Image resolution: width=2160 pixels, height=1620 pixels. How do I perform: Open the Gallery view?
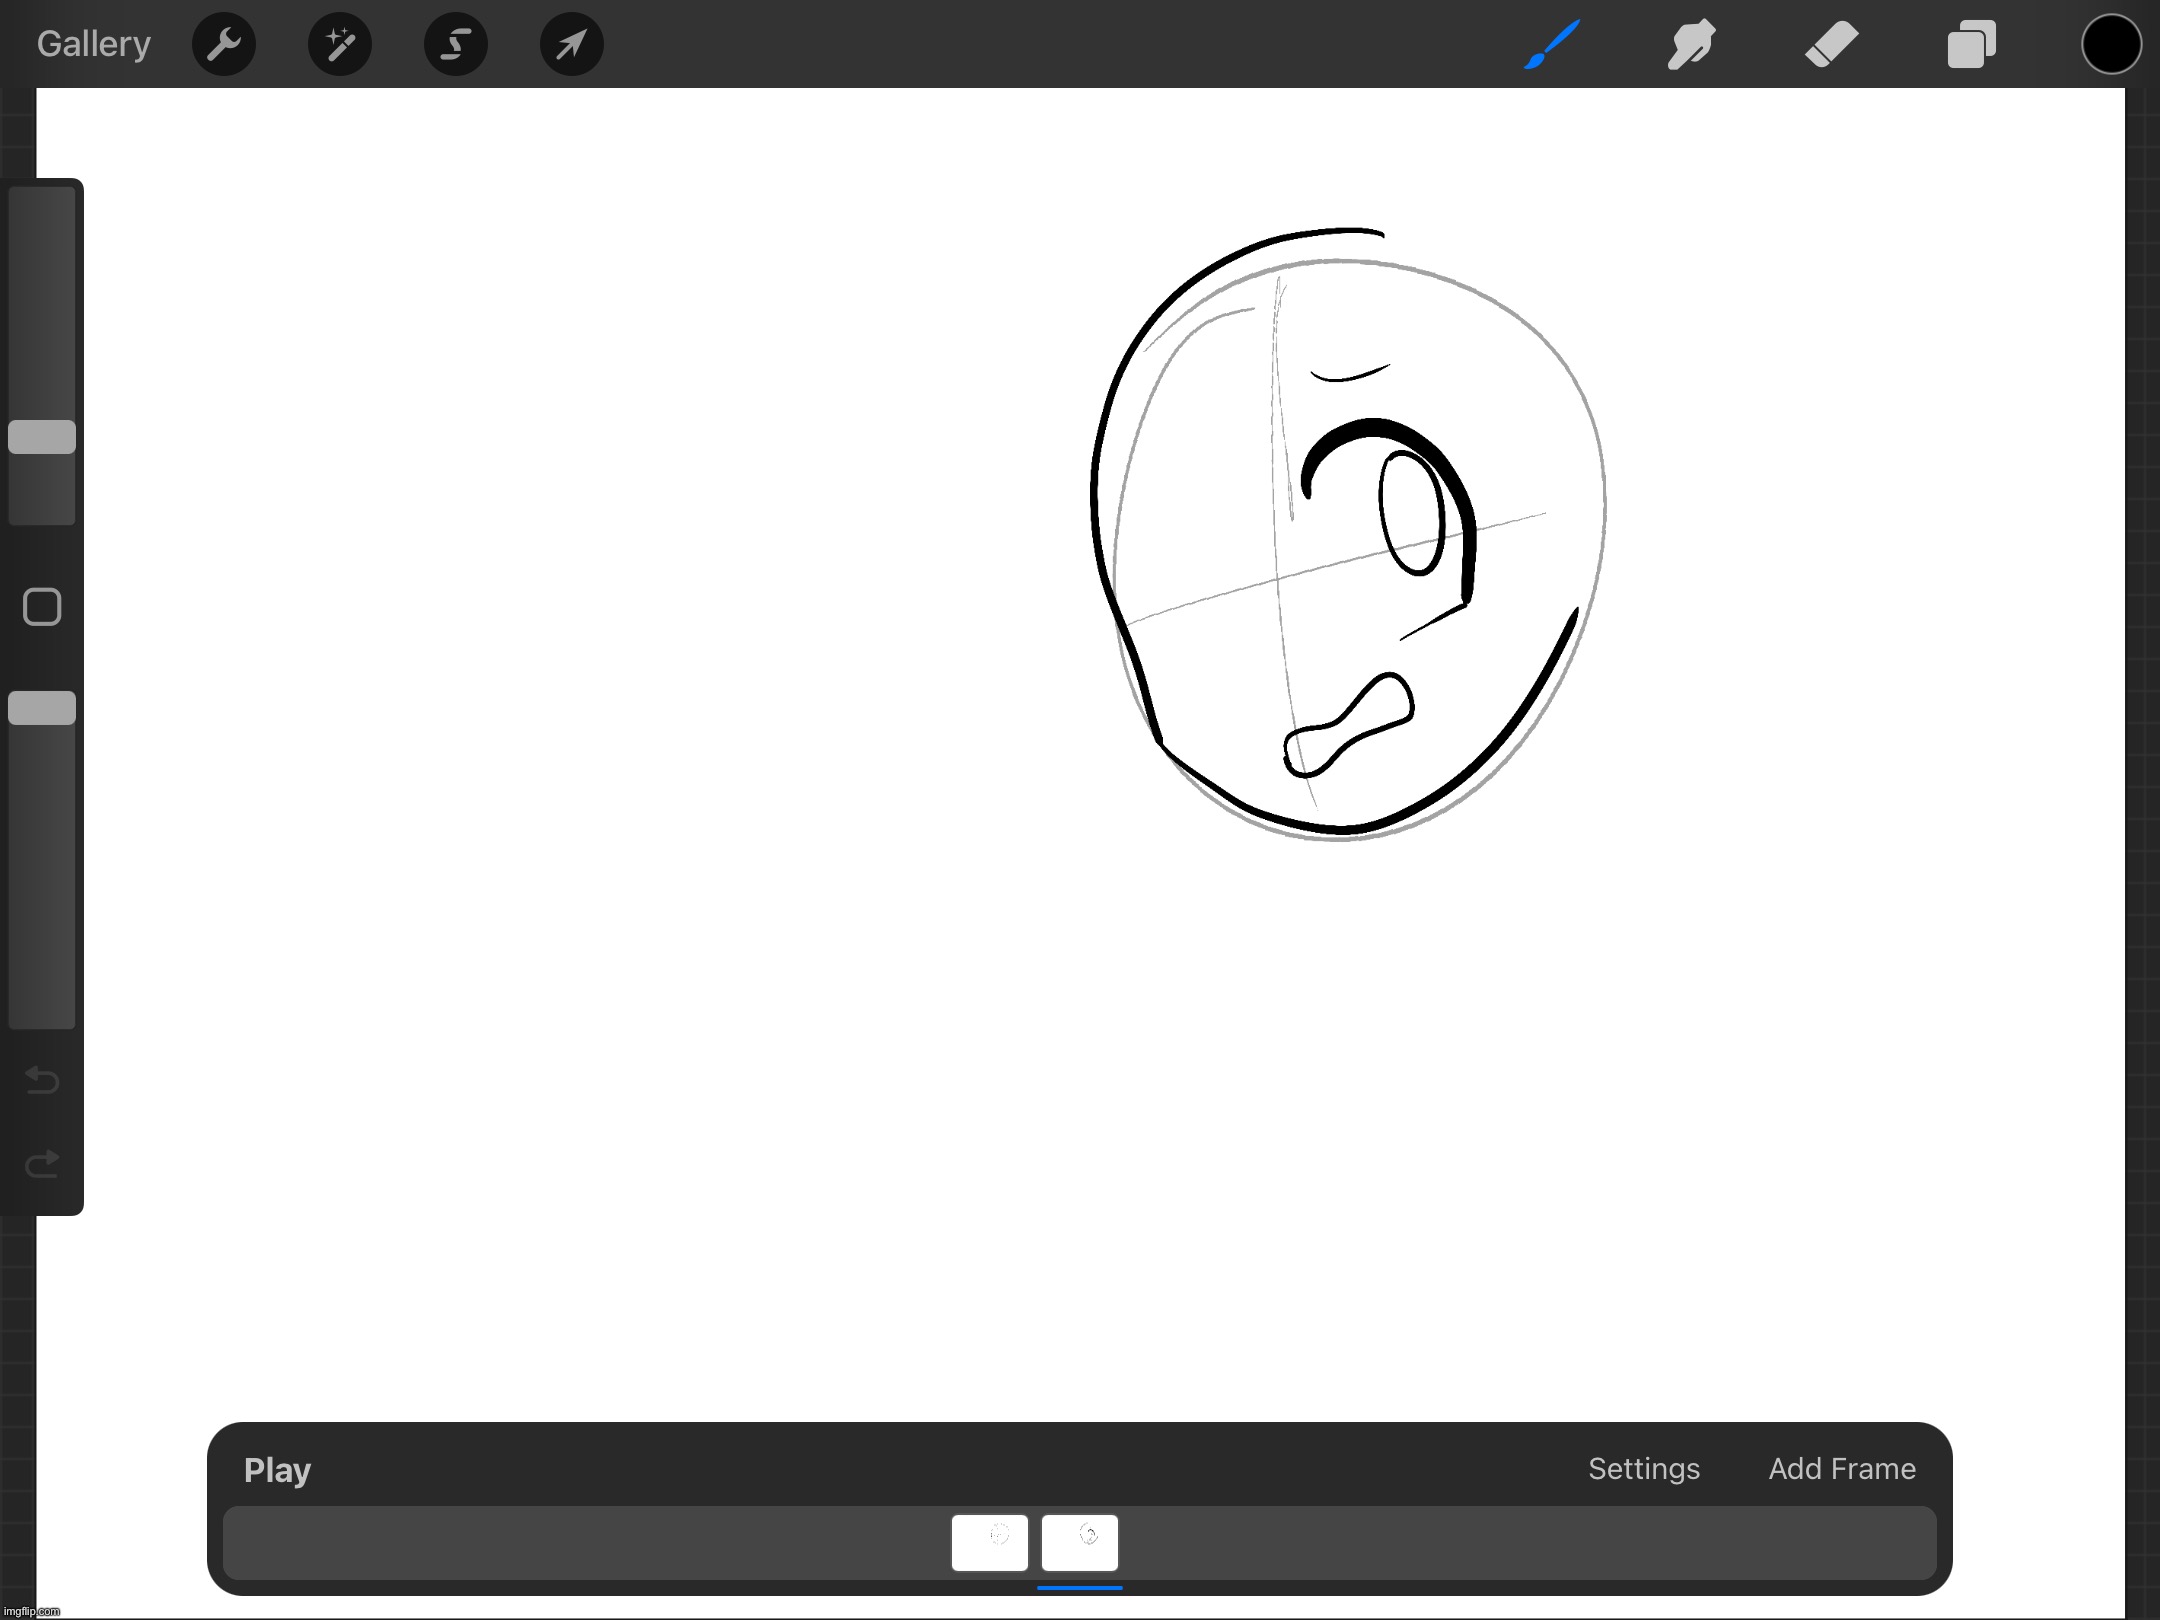pos(94,44)
